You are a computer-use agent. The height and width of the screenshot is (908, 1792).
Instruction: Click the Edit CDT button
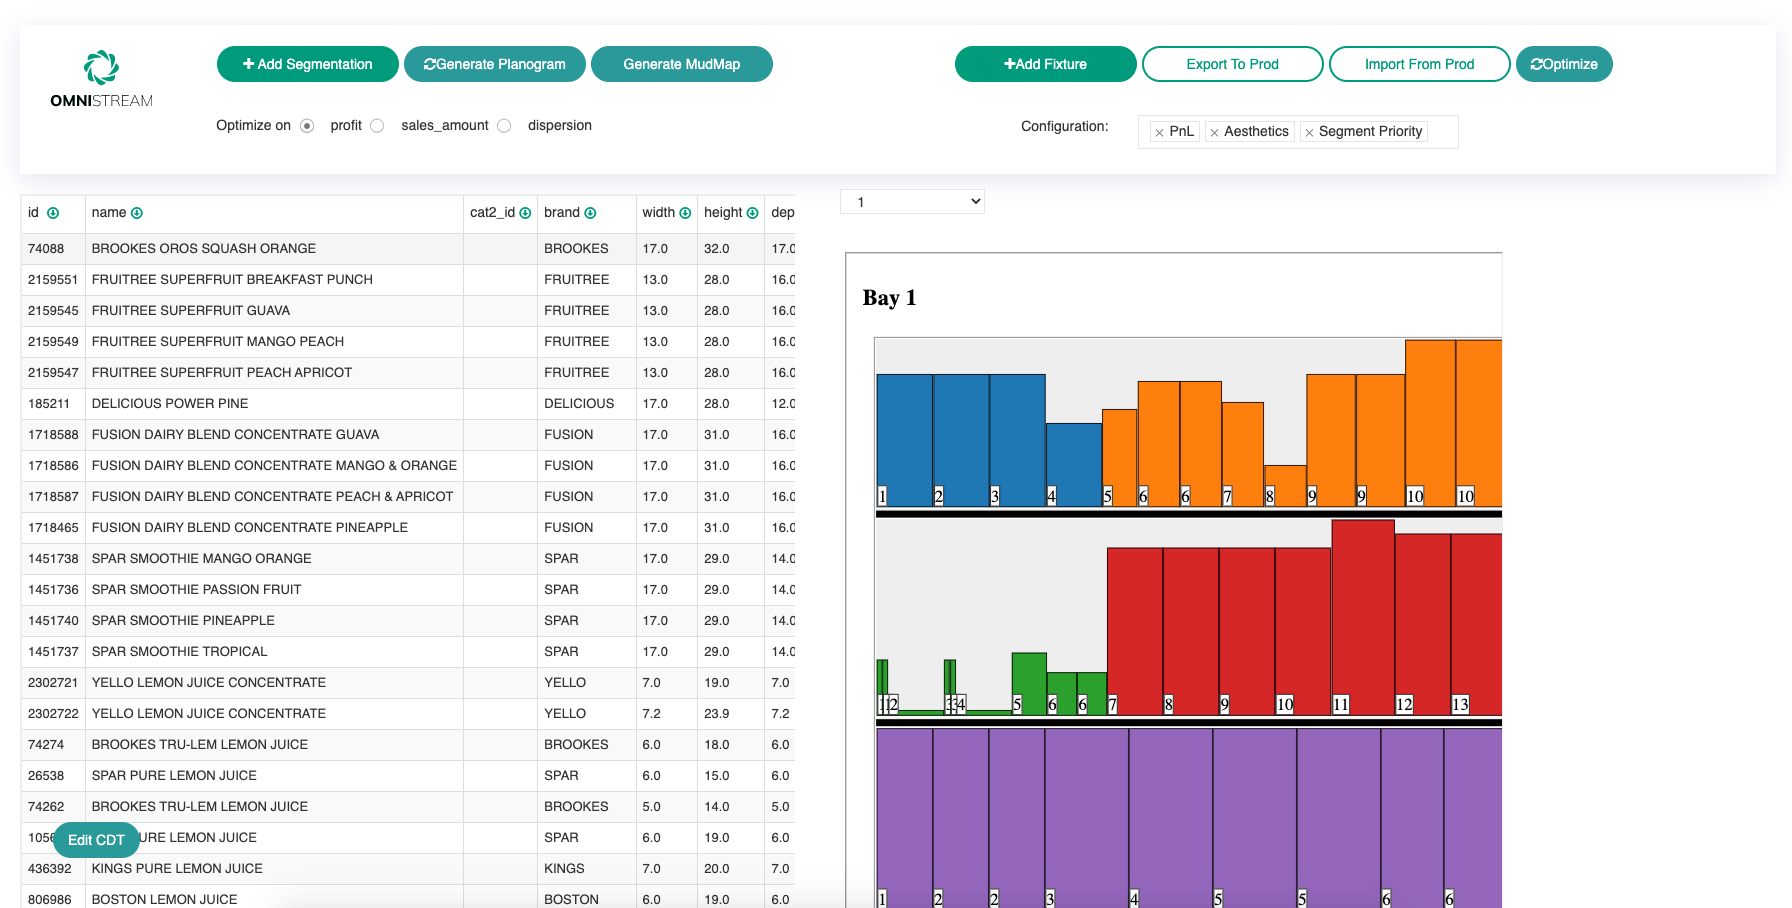[x=96, y=840]
